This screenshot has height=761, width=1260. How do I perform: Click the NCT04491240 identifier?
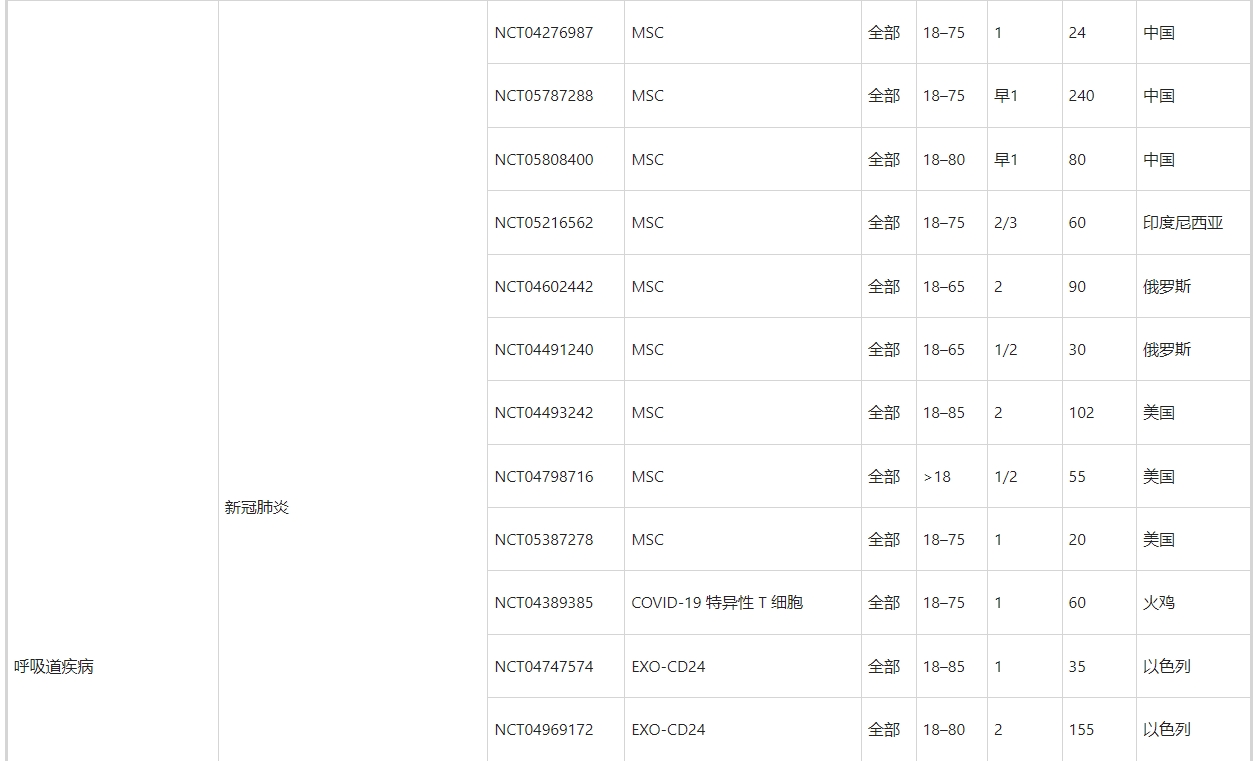[543, 350]
